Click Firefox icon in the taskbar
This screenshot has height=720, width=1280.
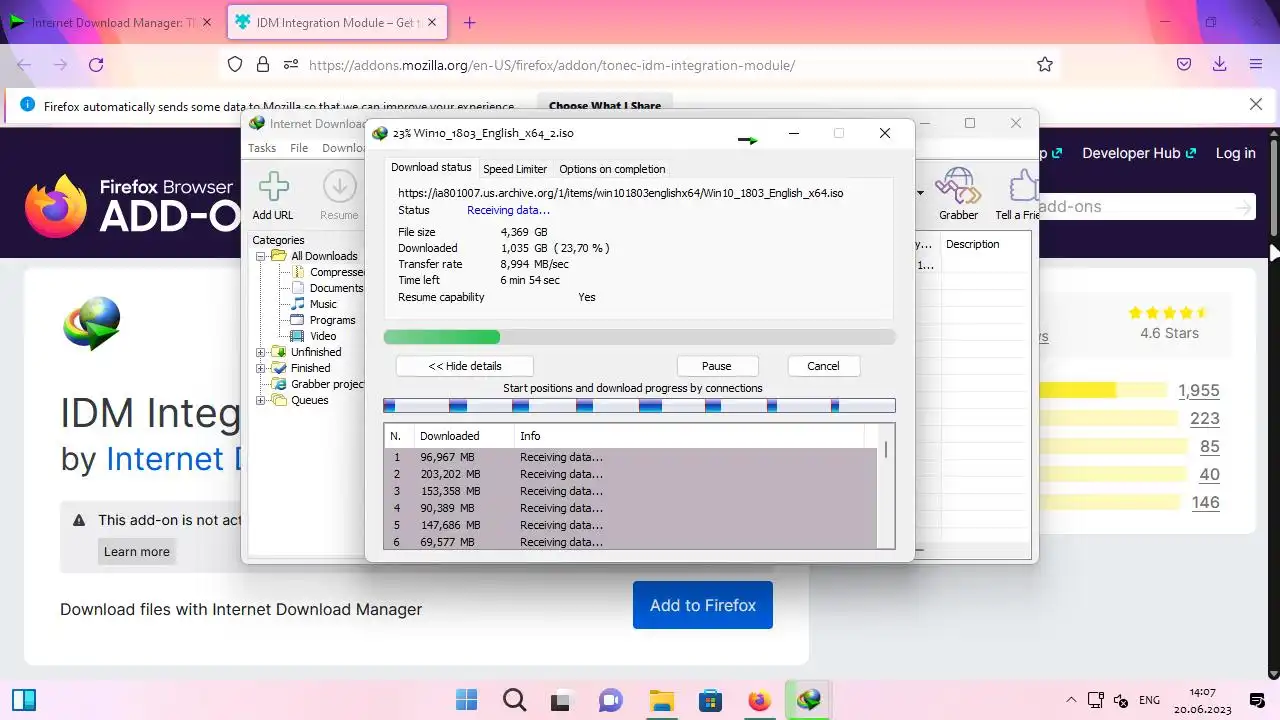(759, 700)
